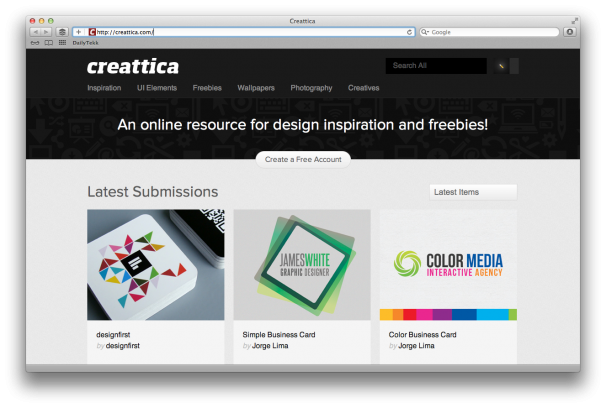Click the design inspiration tagline text

[303, 125]
